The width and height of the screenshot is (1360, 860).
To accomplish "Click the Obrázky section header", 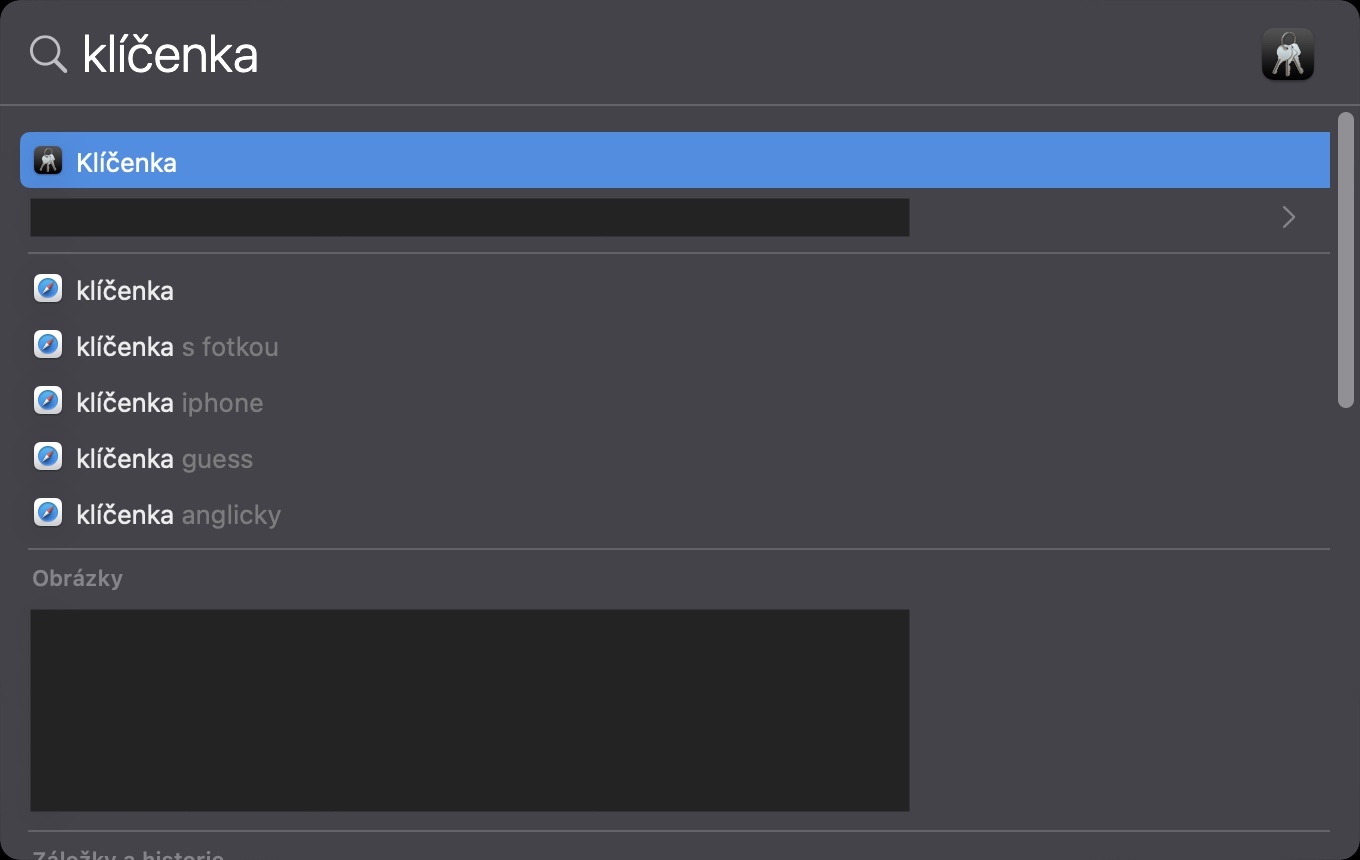I will pos(77,579).
